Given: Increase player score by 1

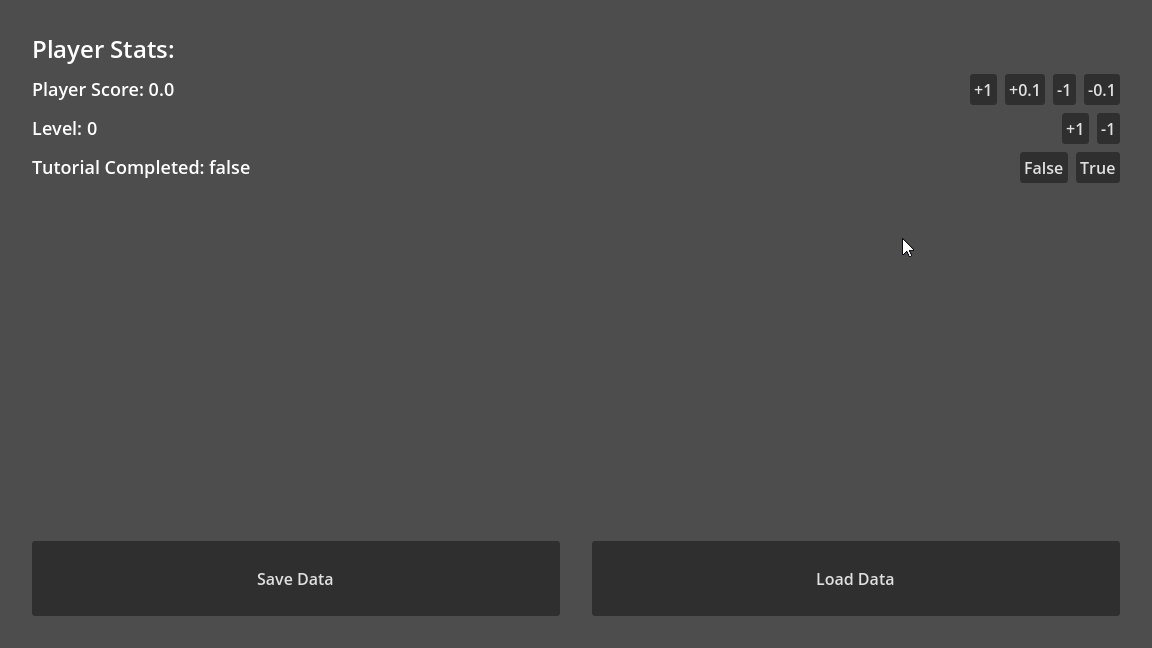Looking at the screenshot, I should pyautogui.click(x=983, y=90).
